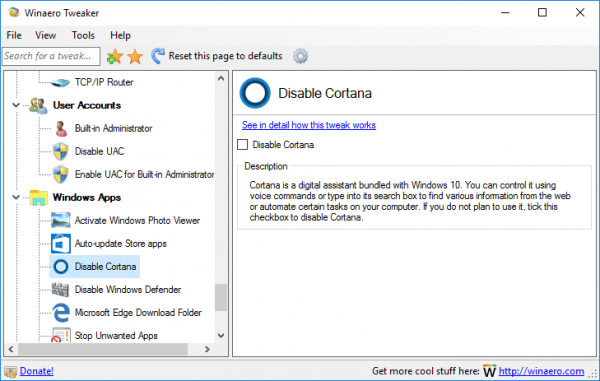Open 'See in detail how this tweak works' link
The height and width of the screenshot is (381, 600).
tap(309, 125)
